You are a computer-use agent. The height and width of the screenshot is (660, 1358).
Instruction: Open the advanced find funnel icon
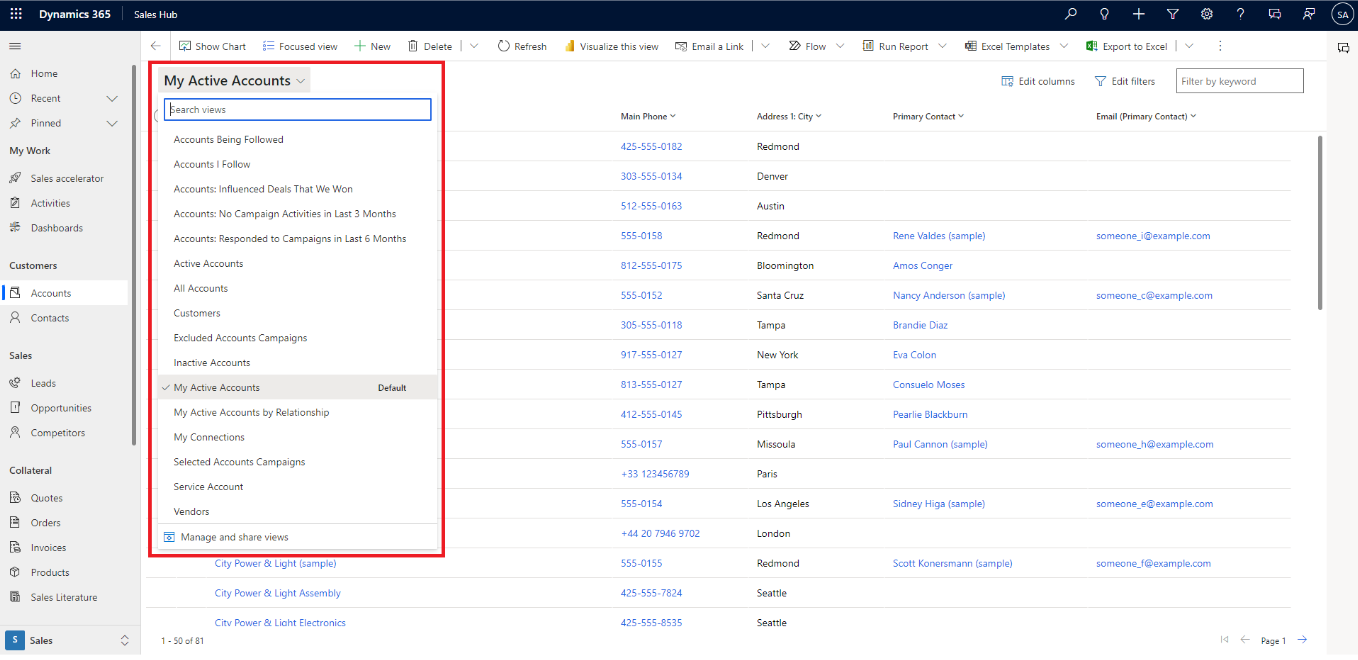(1173, 14)
